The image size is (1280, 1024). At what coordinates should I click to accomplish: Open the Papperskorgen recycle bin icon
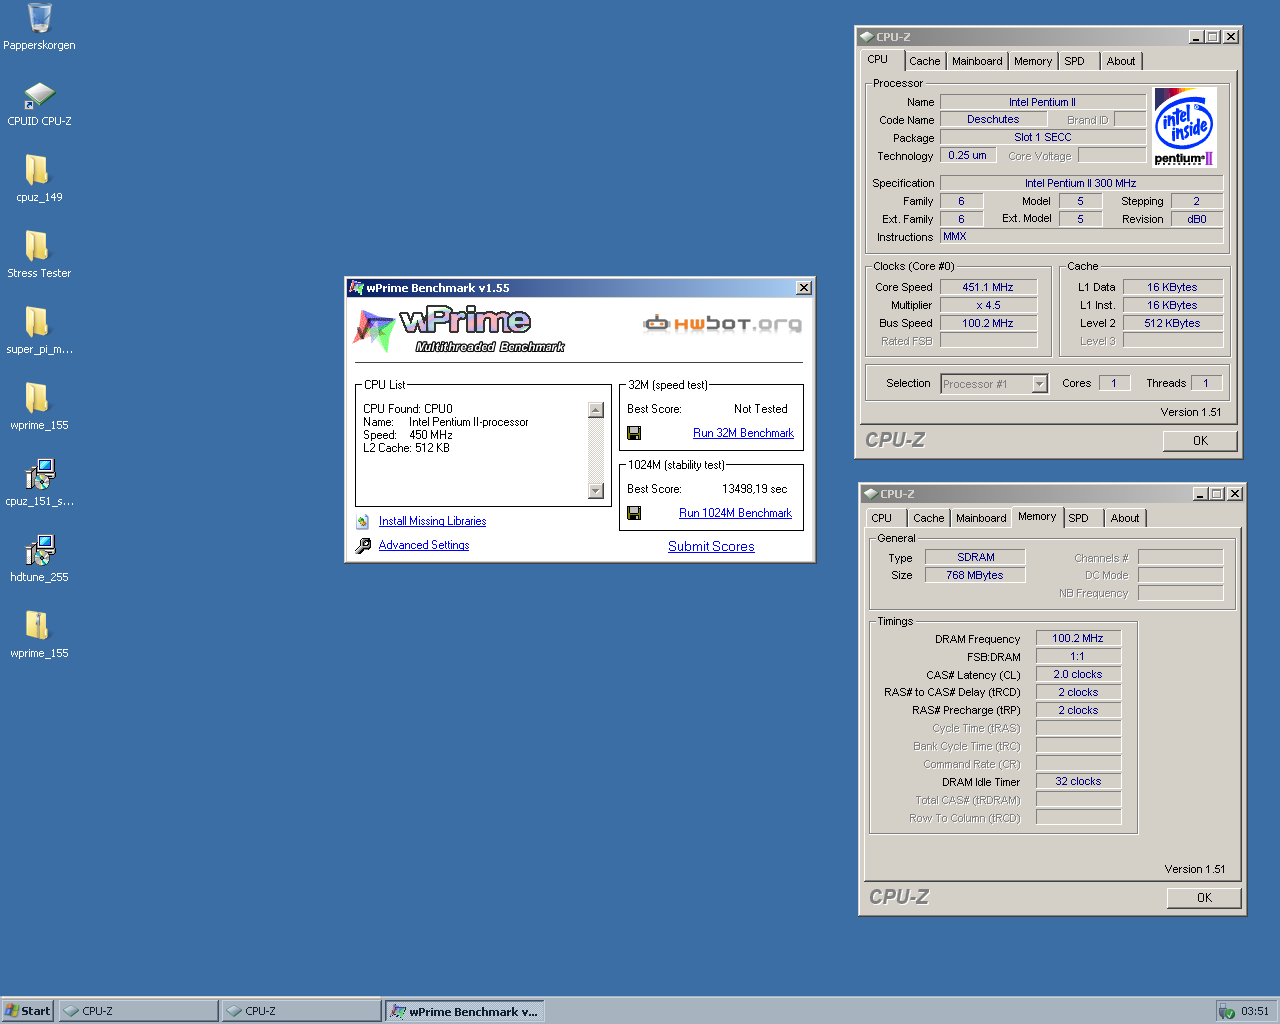pyautogui.click(x=39, y=18)
